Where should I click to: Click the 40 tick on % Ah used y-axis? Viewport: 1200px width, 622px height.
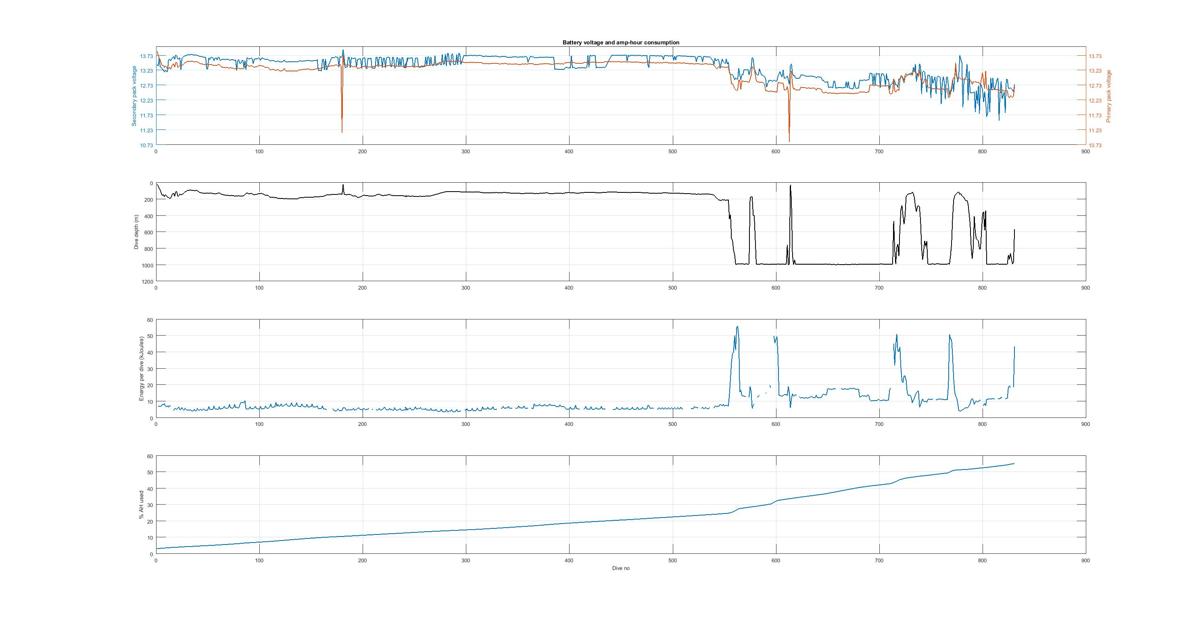click(150, 488)
